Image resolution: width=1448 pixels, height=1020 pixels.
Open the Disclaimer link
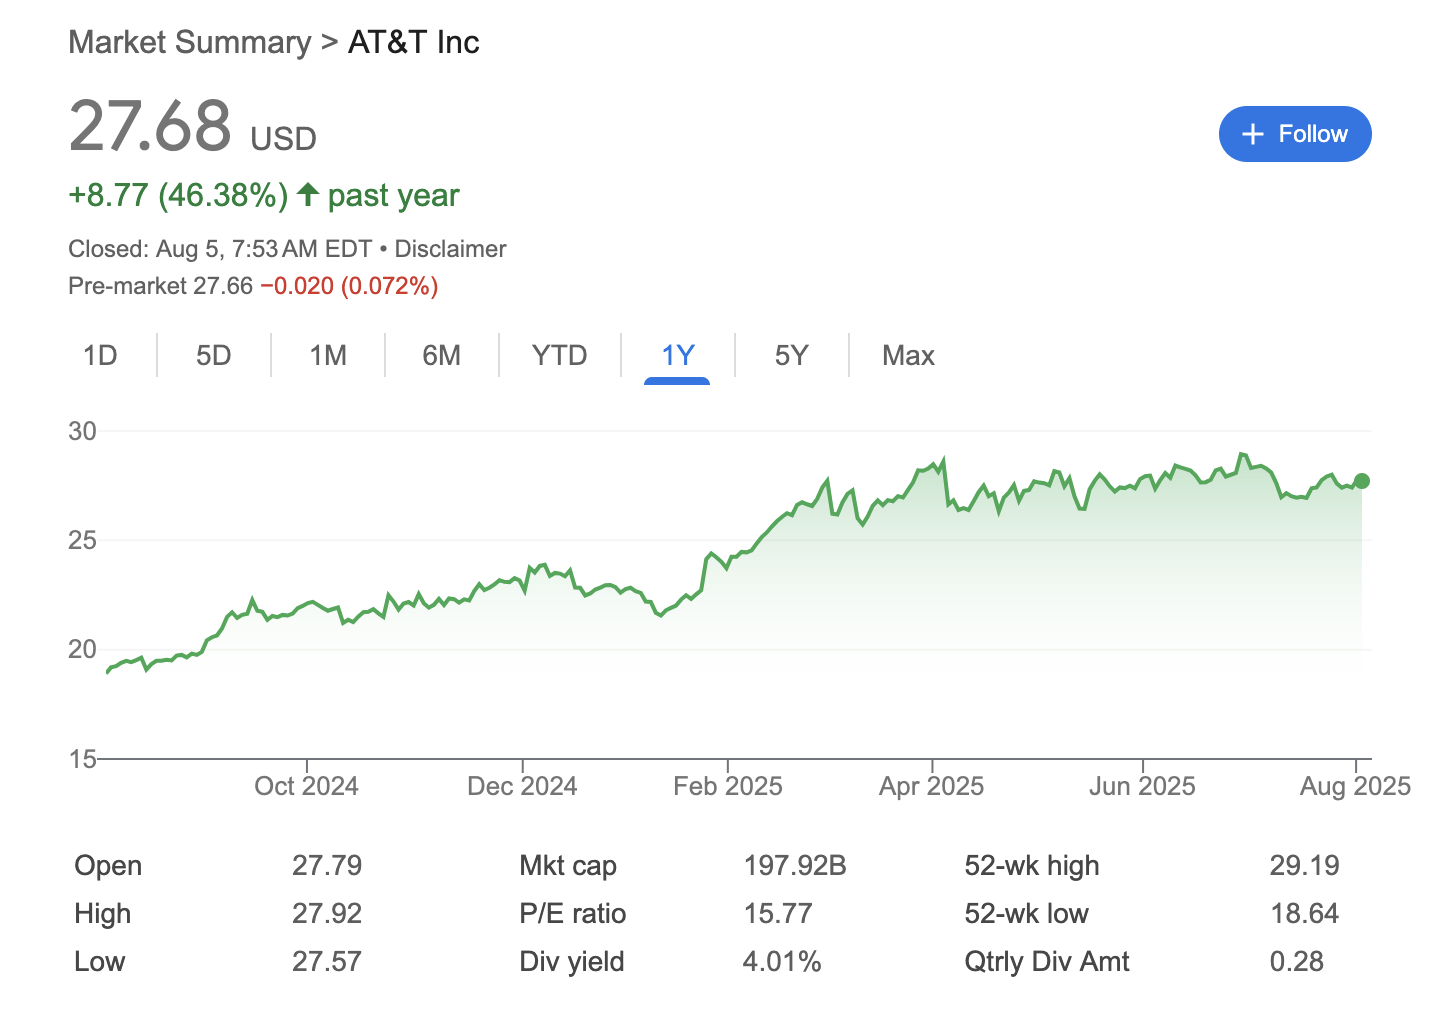pyautogui.click(x=450, y=249)
